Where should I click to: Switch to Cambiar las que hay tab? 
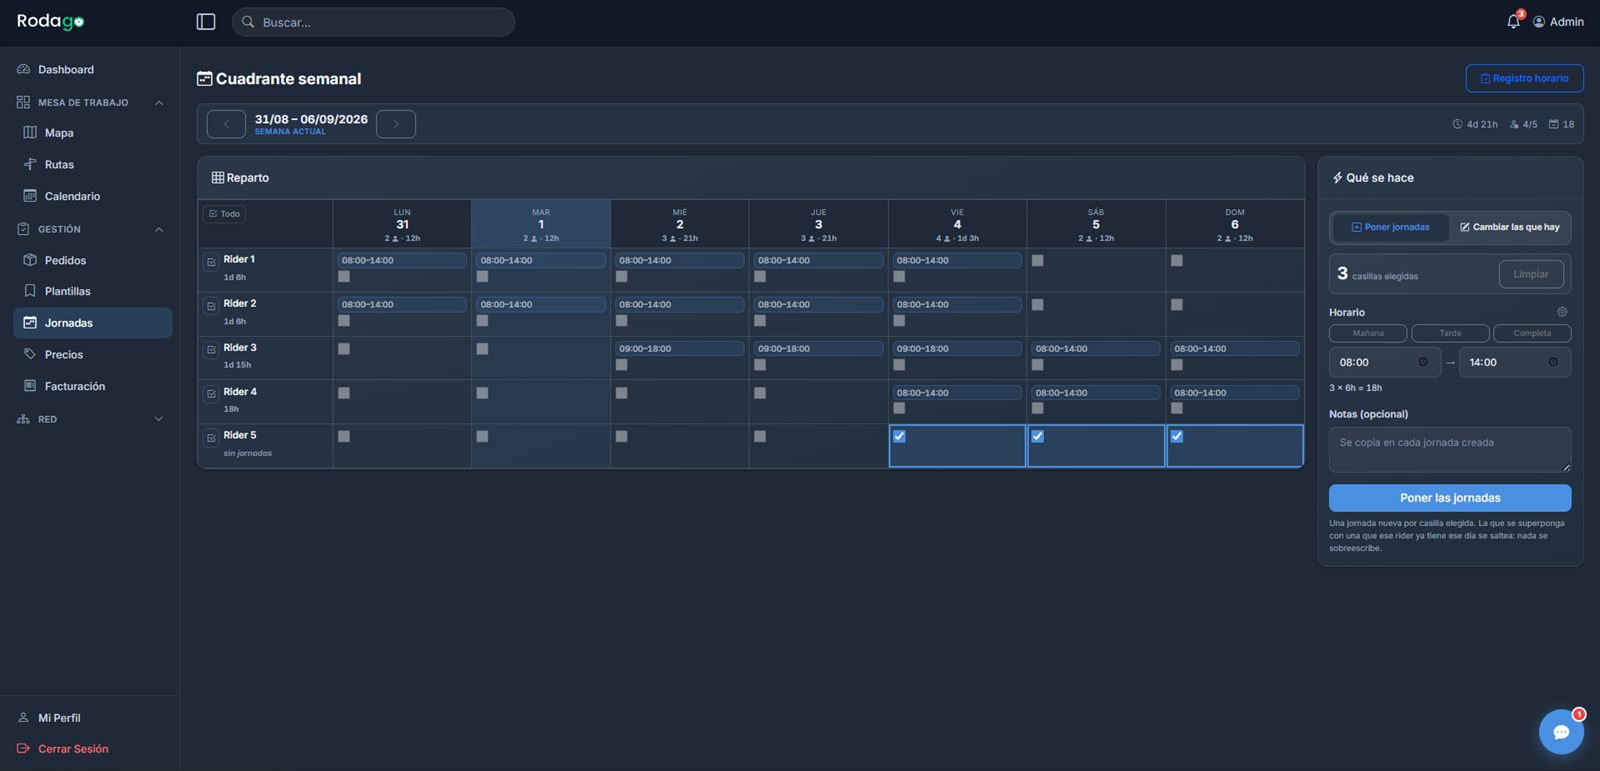pyautogui.click(x=1510, y=227)
